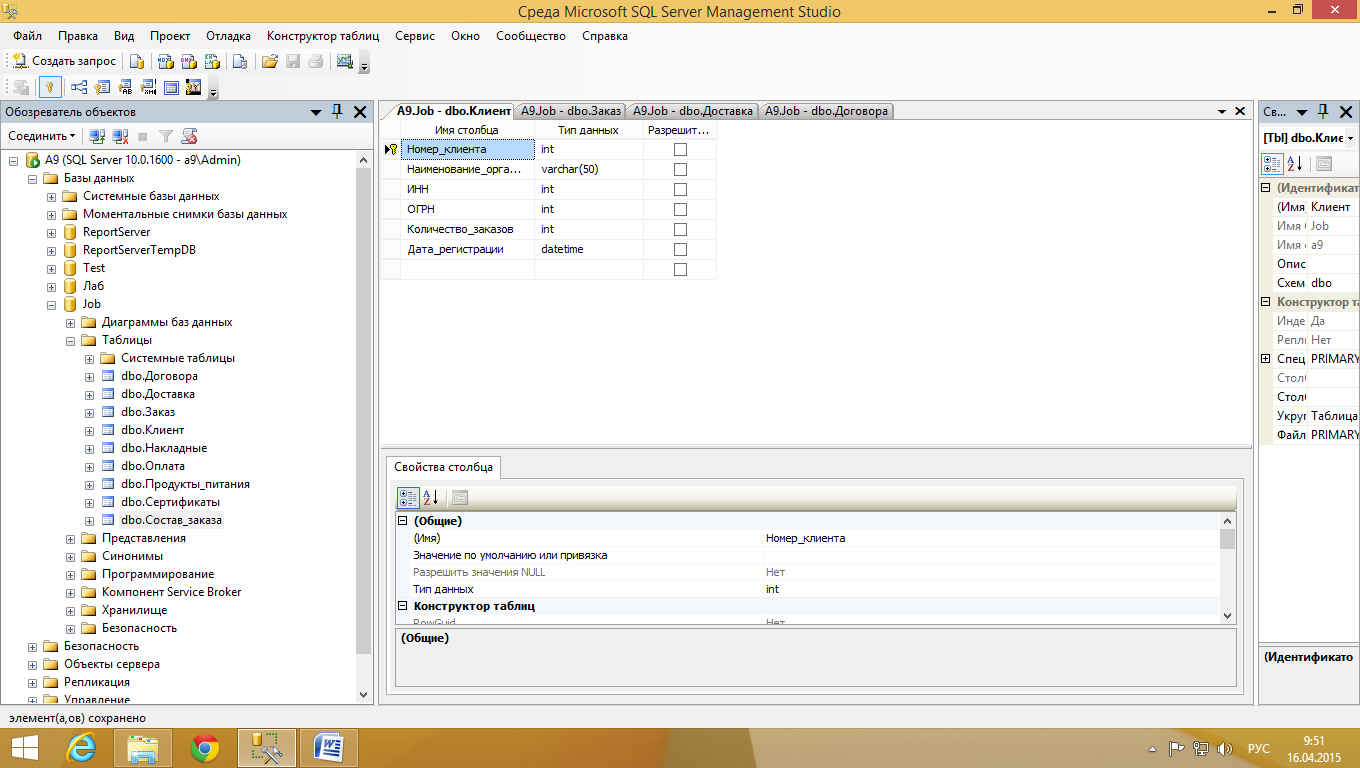Open Manage Fulltext Index icon
The height and width of the screenshot is (768, 1360).
click(x=125, y=87)
